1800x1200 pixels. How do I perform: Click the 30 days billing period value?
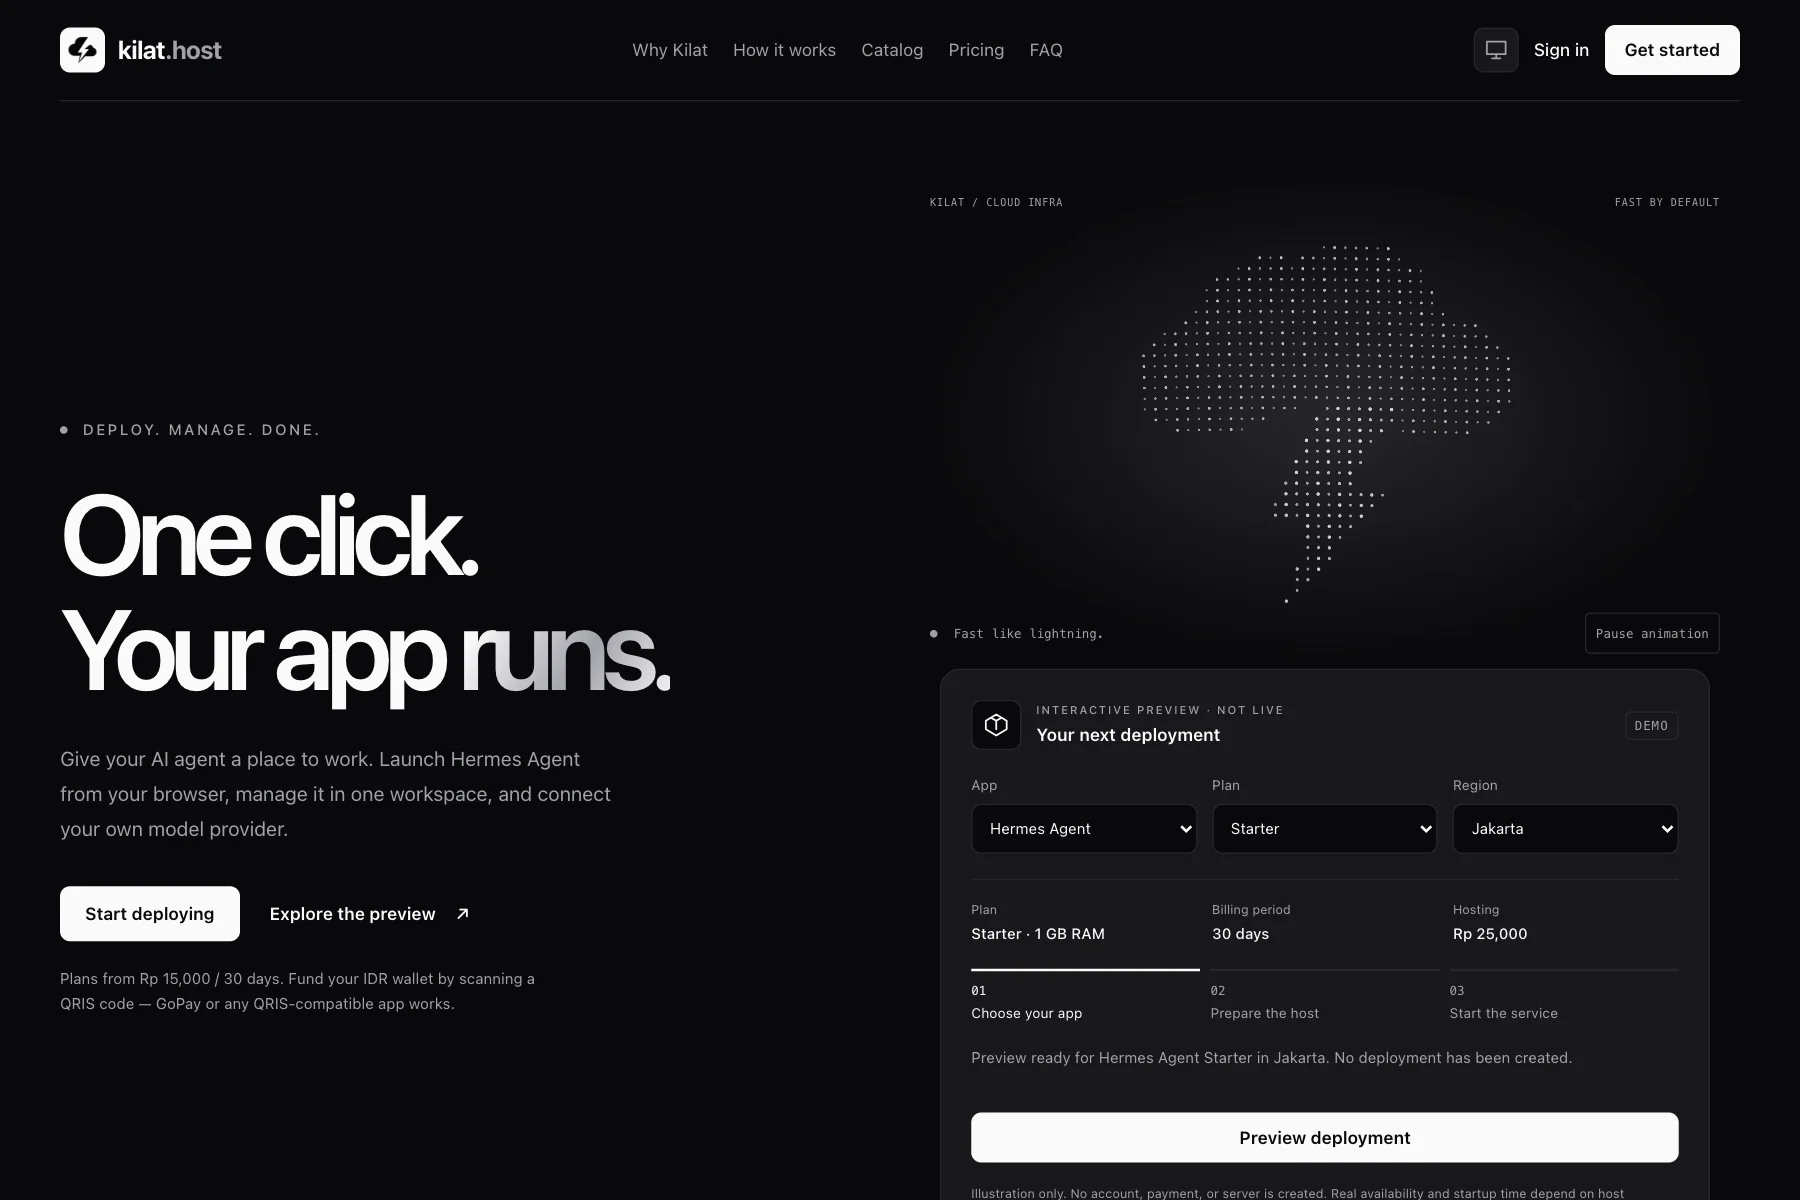(x=1240, y=934)
